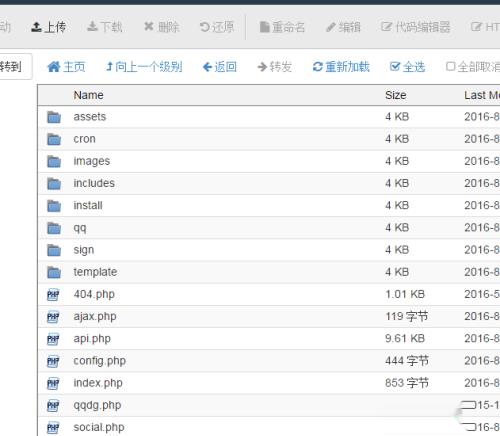
Task: Click the api.php file icon
Action: [53, 339]
